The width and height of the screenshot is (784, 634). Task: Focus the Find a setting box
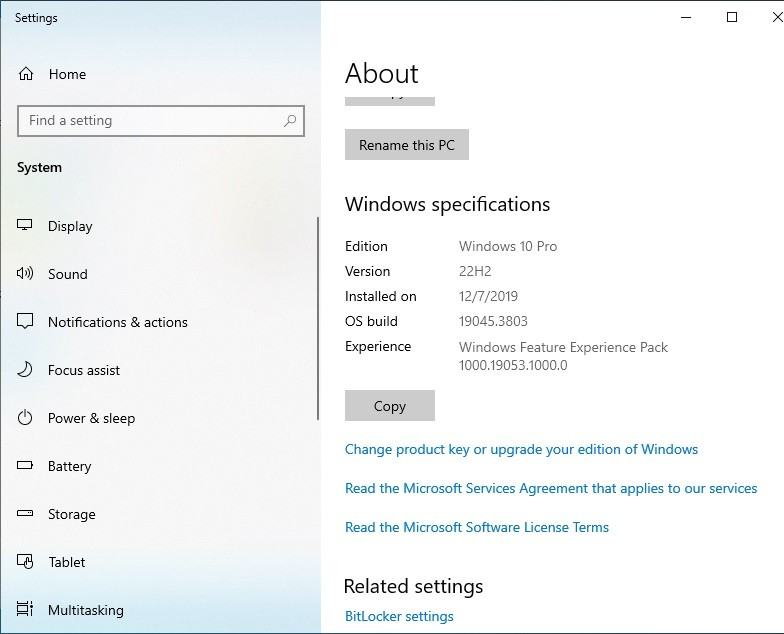(x=161, y=120)
